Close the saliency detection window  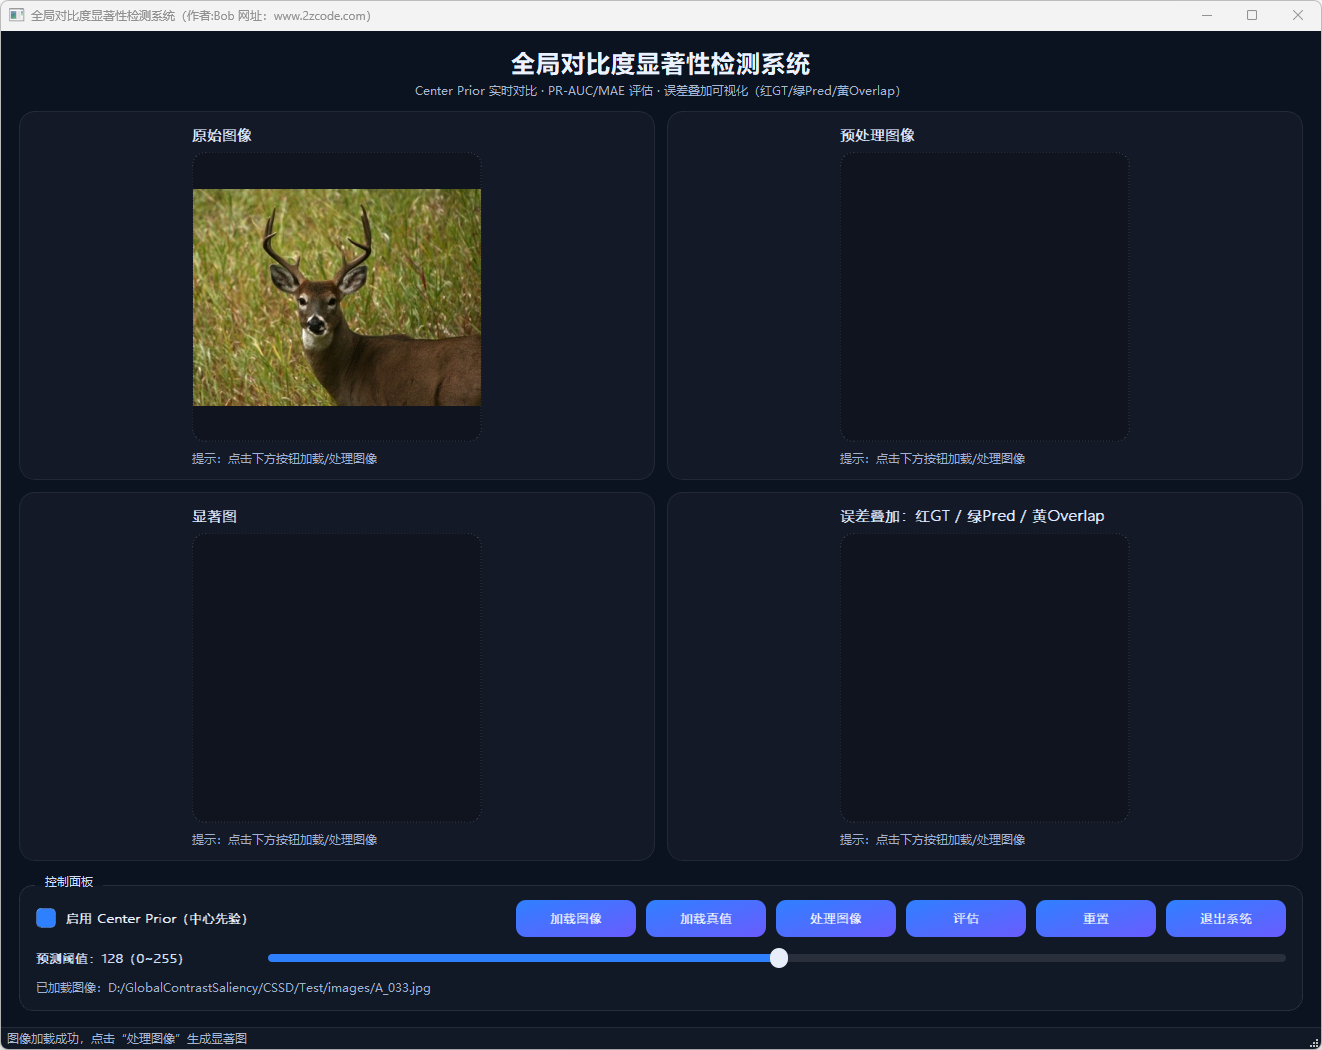pyautogui.click(x=1297, y=15)
